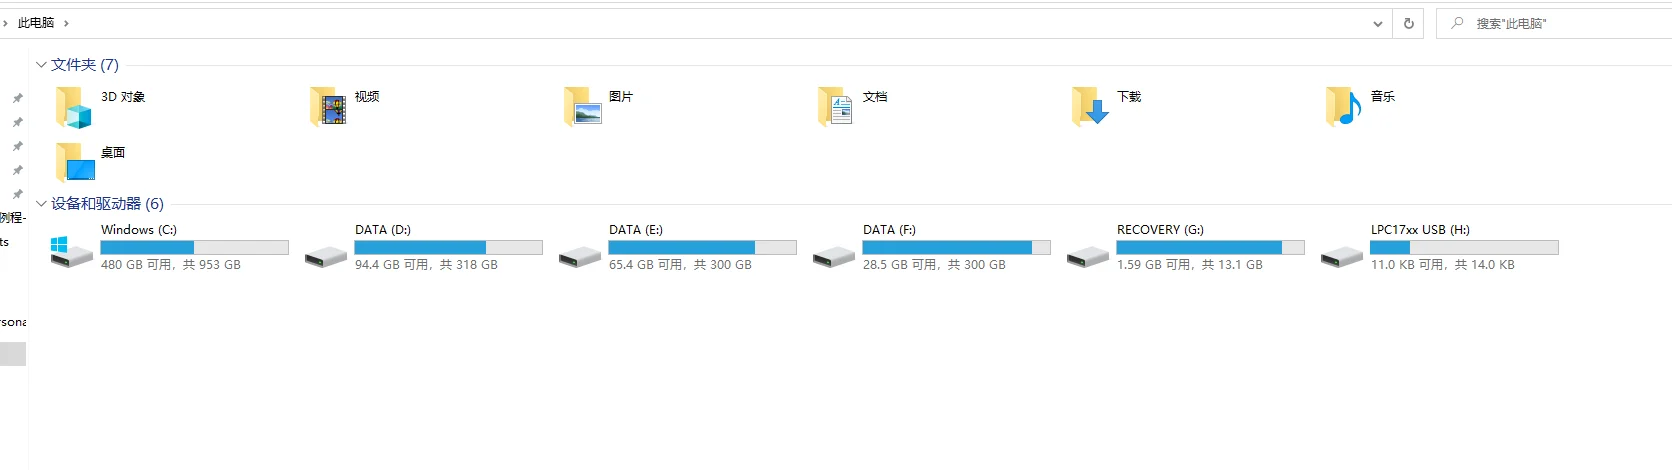Select the 下载 folder icon
Viewport: 1672px width, 470px height.
pos(1090,106)
